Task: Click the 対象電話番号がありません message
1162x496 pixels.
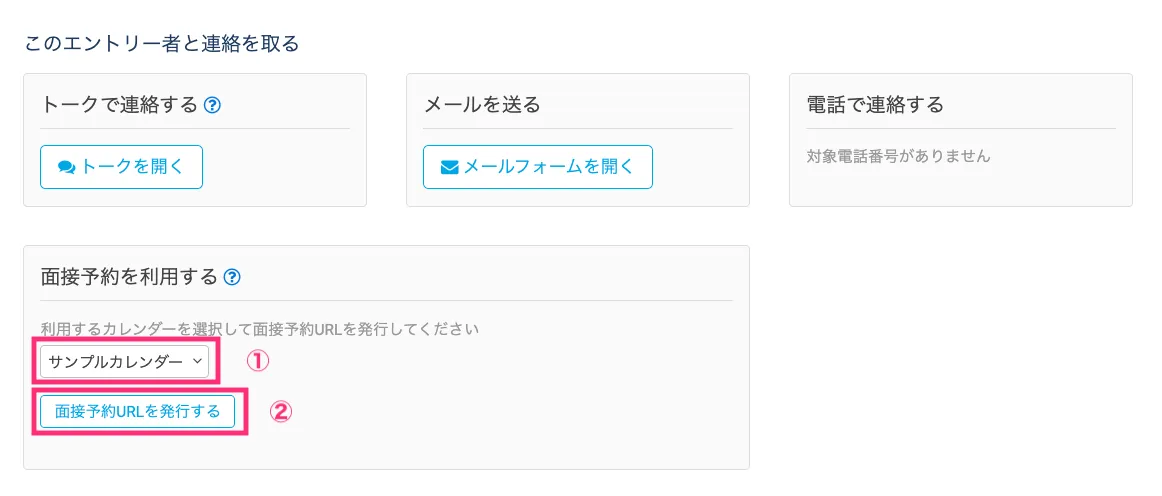Action: (x=898, y=156)
